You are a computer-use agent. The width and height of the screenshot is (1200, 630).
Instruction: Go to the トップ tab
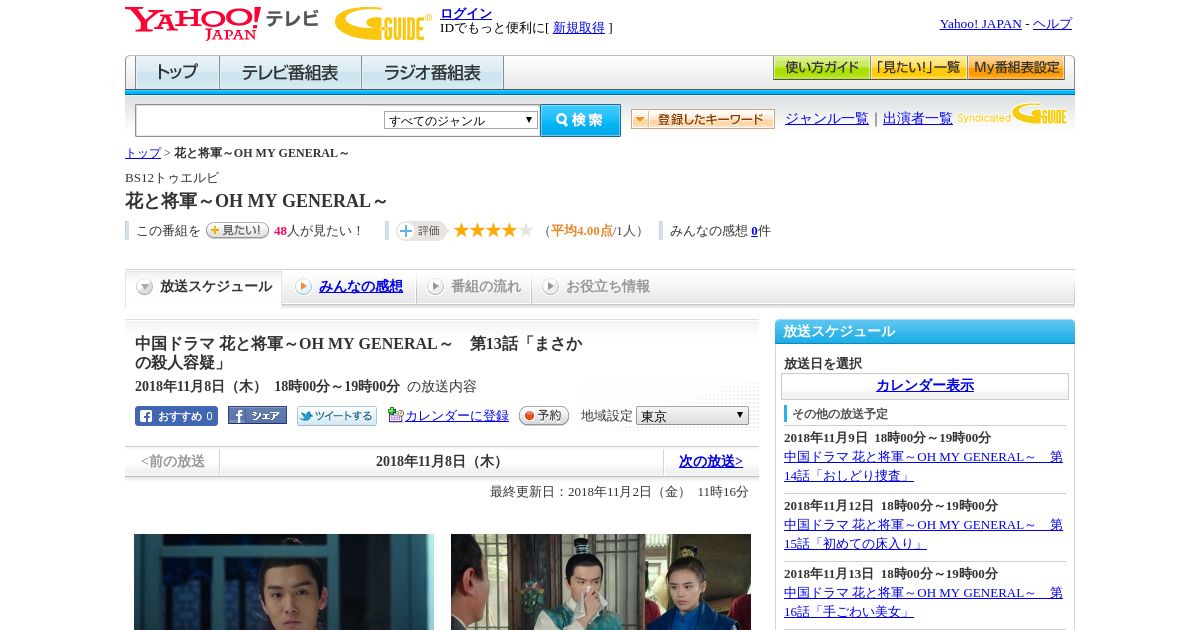pos(177,72)
